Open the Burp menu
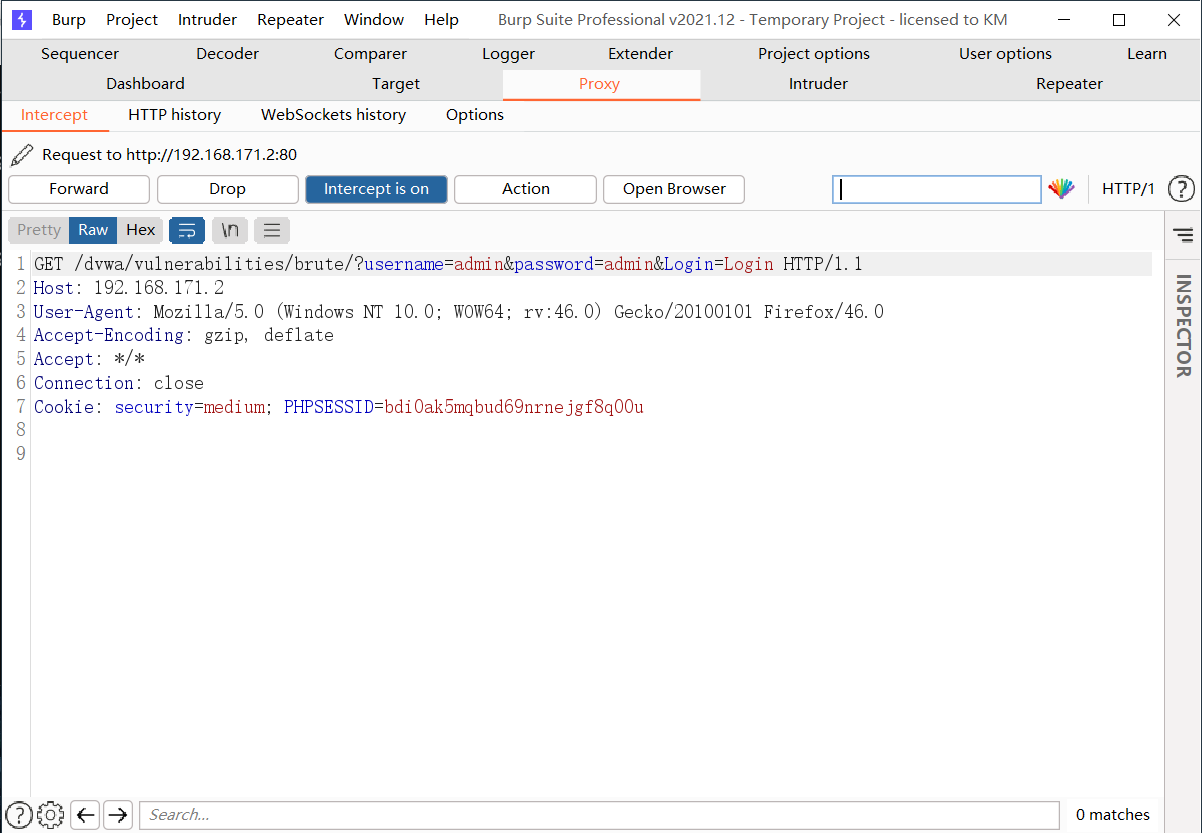 pos(69,20)
